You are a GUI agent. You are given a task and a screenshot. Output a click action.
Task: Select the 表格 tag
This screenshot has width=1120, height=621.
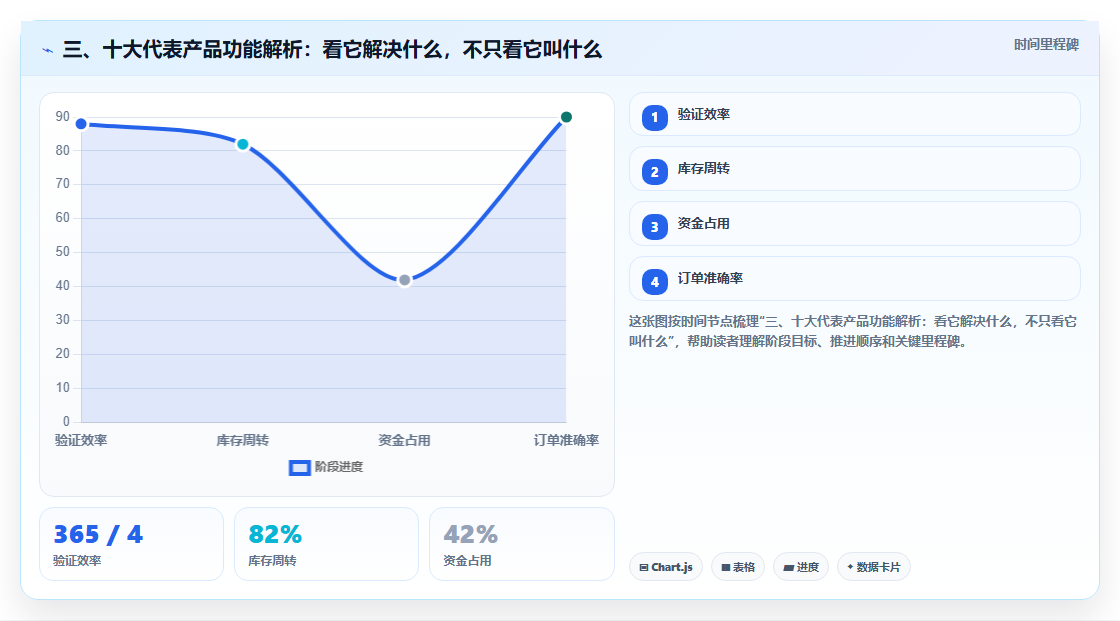(738, 567)
